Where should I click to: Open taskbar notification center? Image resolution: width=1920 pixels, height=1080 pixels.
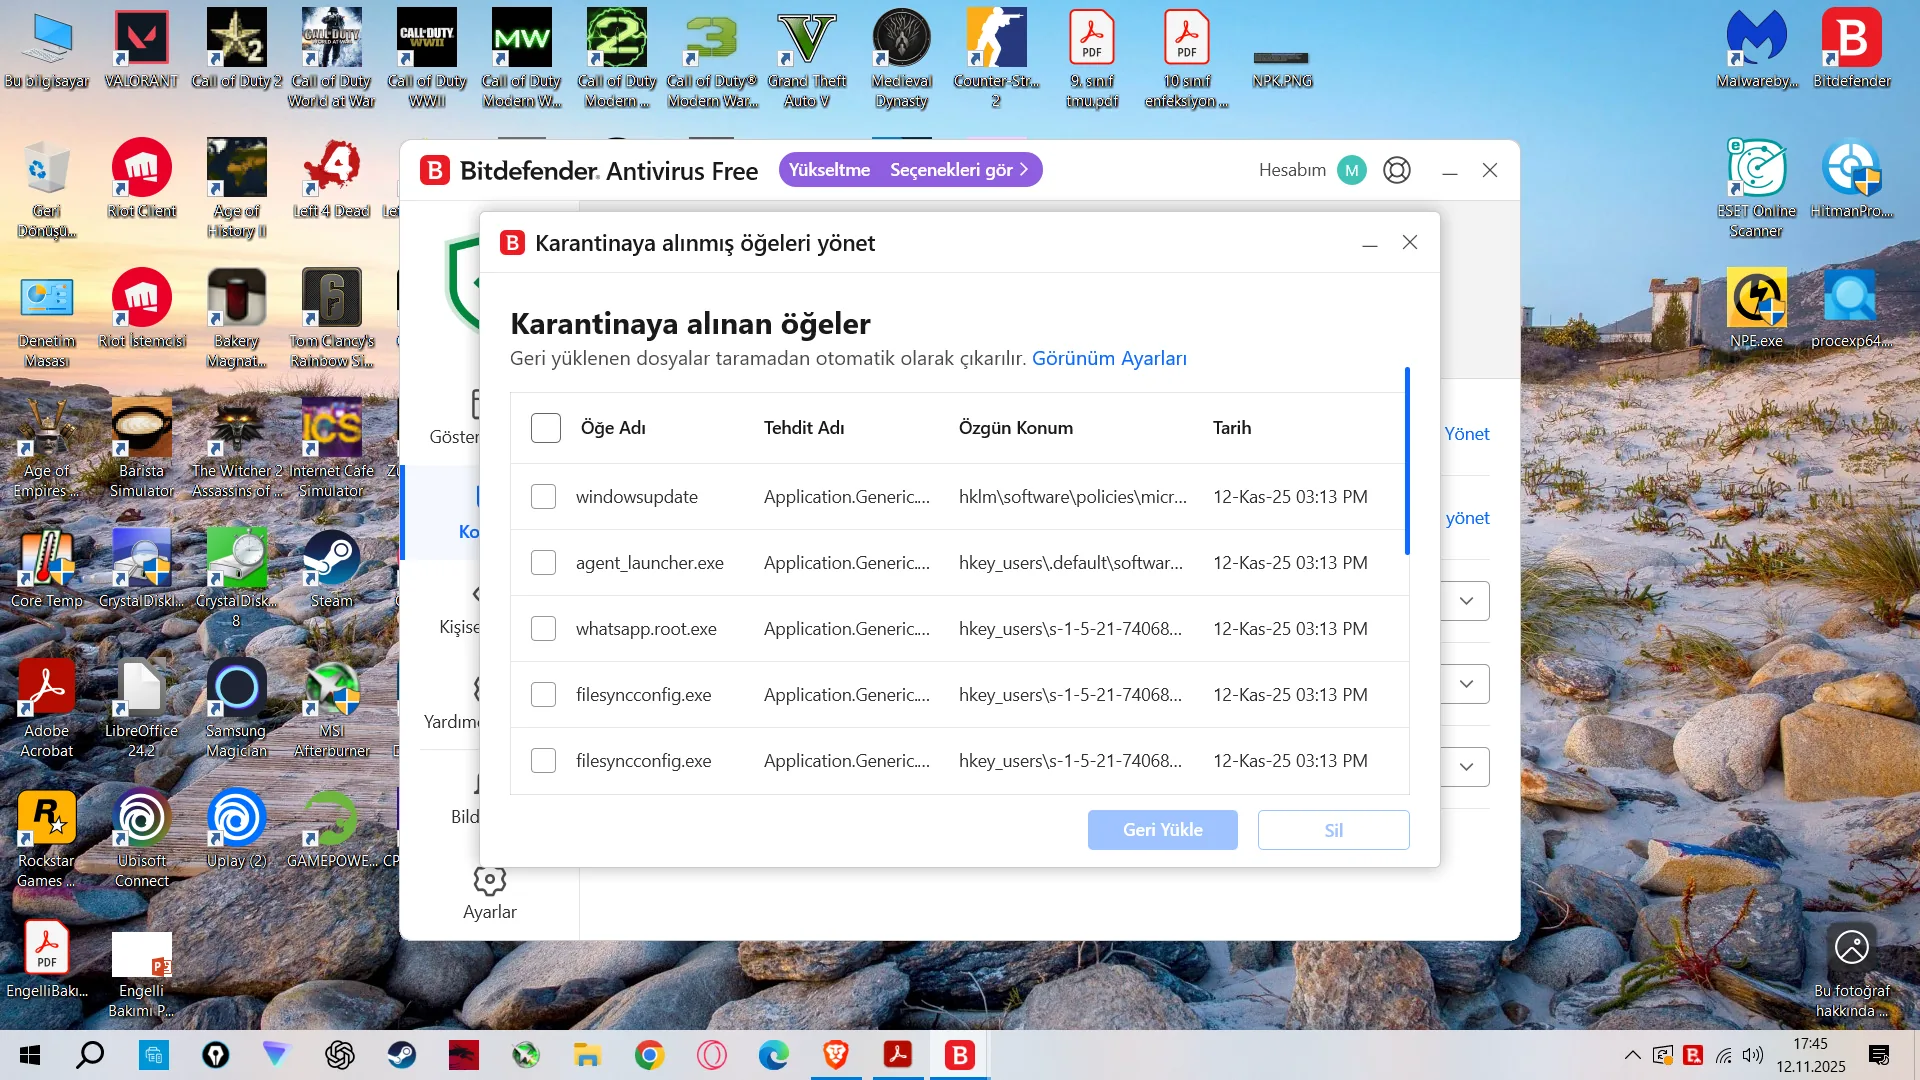tap(1879, 1055)
